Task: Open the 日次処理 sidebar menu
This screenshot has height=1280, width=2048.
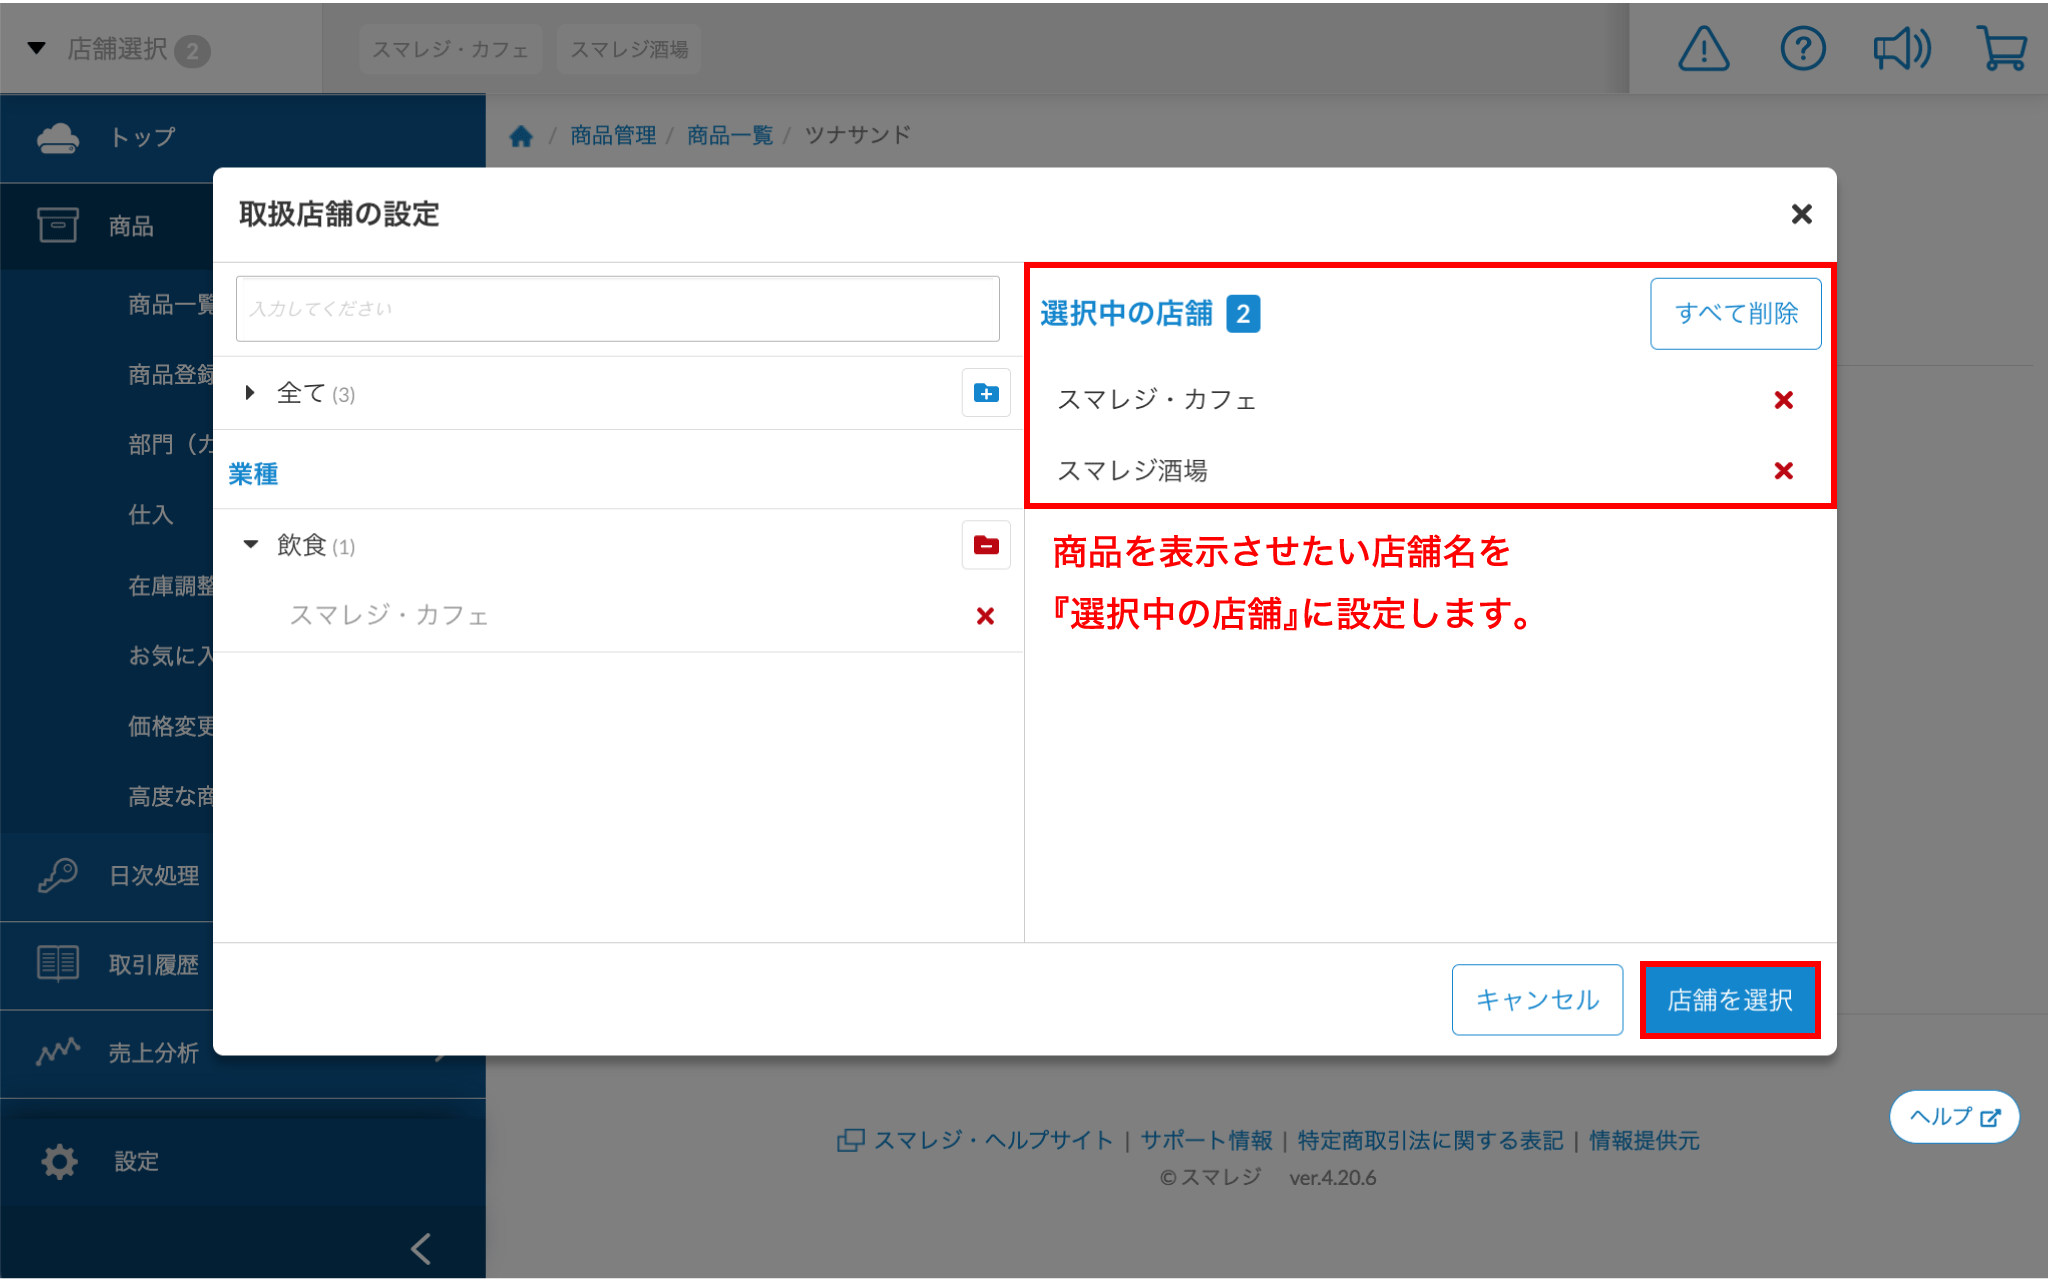Action: [153, 876]
